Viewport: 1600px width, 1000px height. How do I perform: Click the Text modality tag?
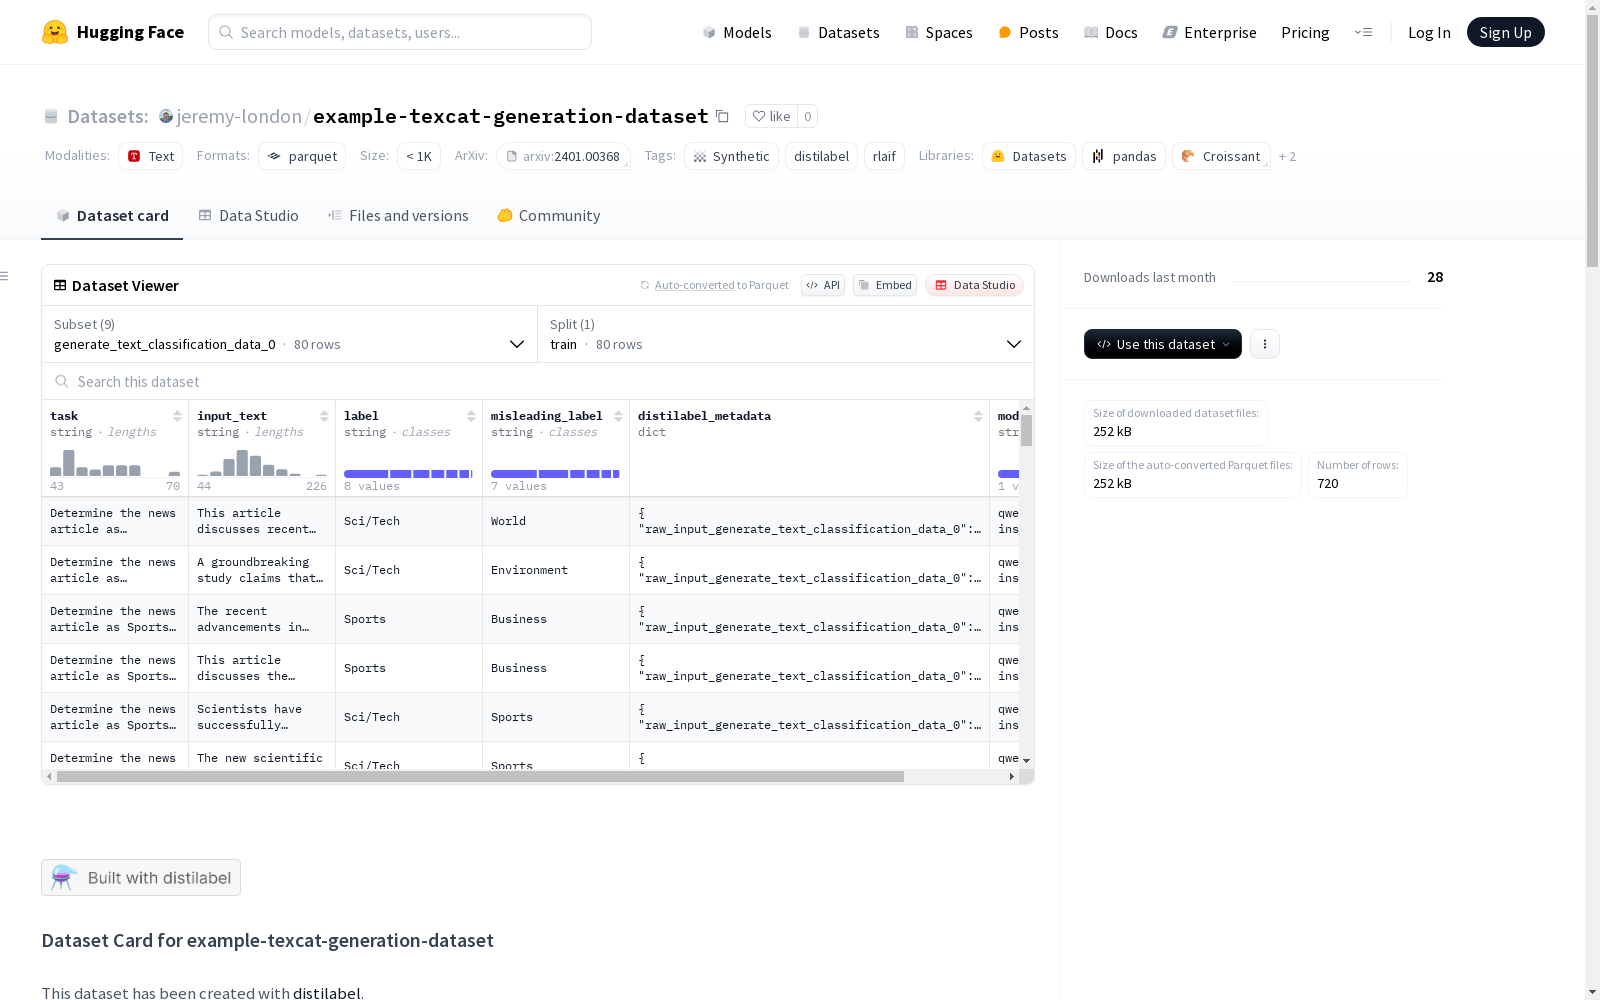(150, 156)
